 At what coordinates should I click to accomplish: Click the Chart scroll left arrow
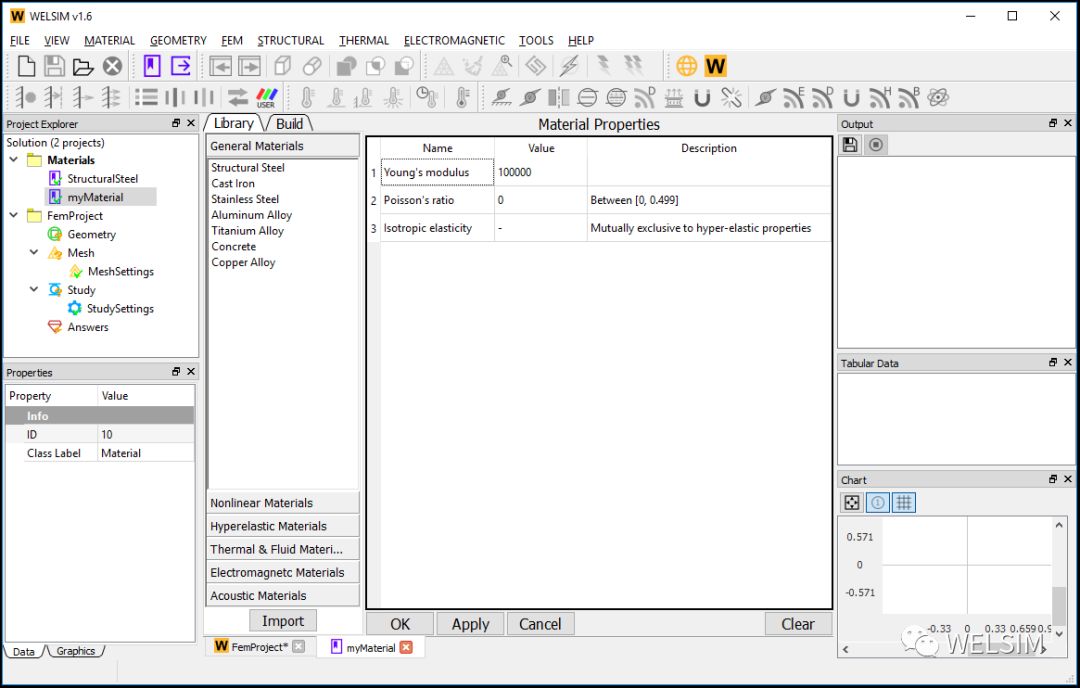(x=845, y=649)
